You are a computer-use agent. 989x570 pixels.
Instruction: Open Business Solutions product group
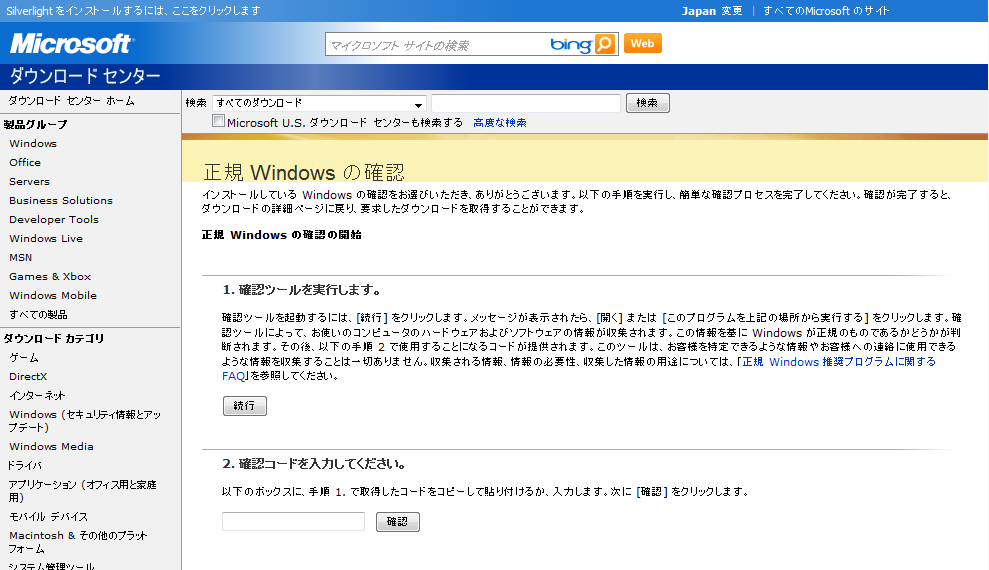61,201
